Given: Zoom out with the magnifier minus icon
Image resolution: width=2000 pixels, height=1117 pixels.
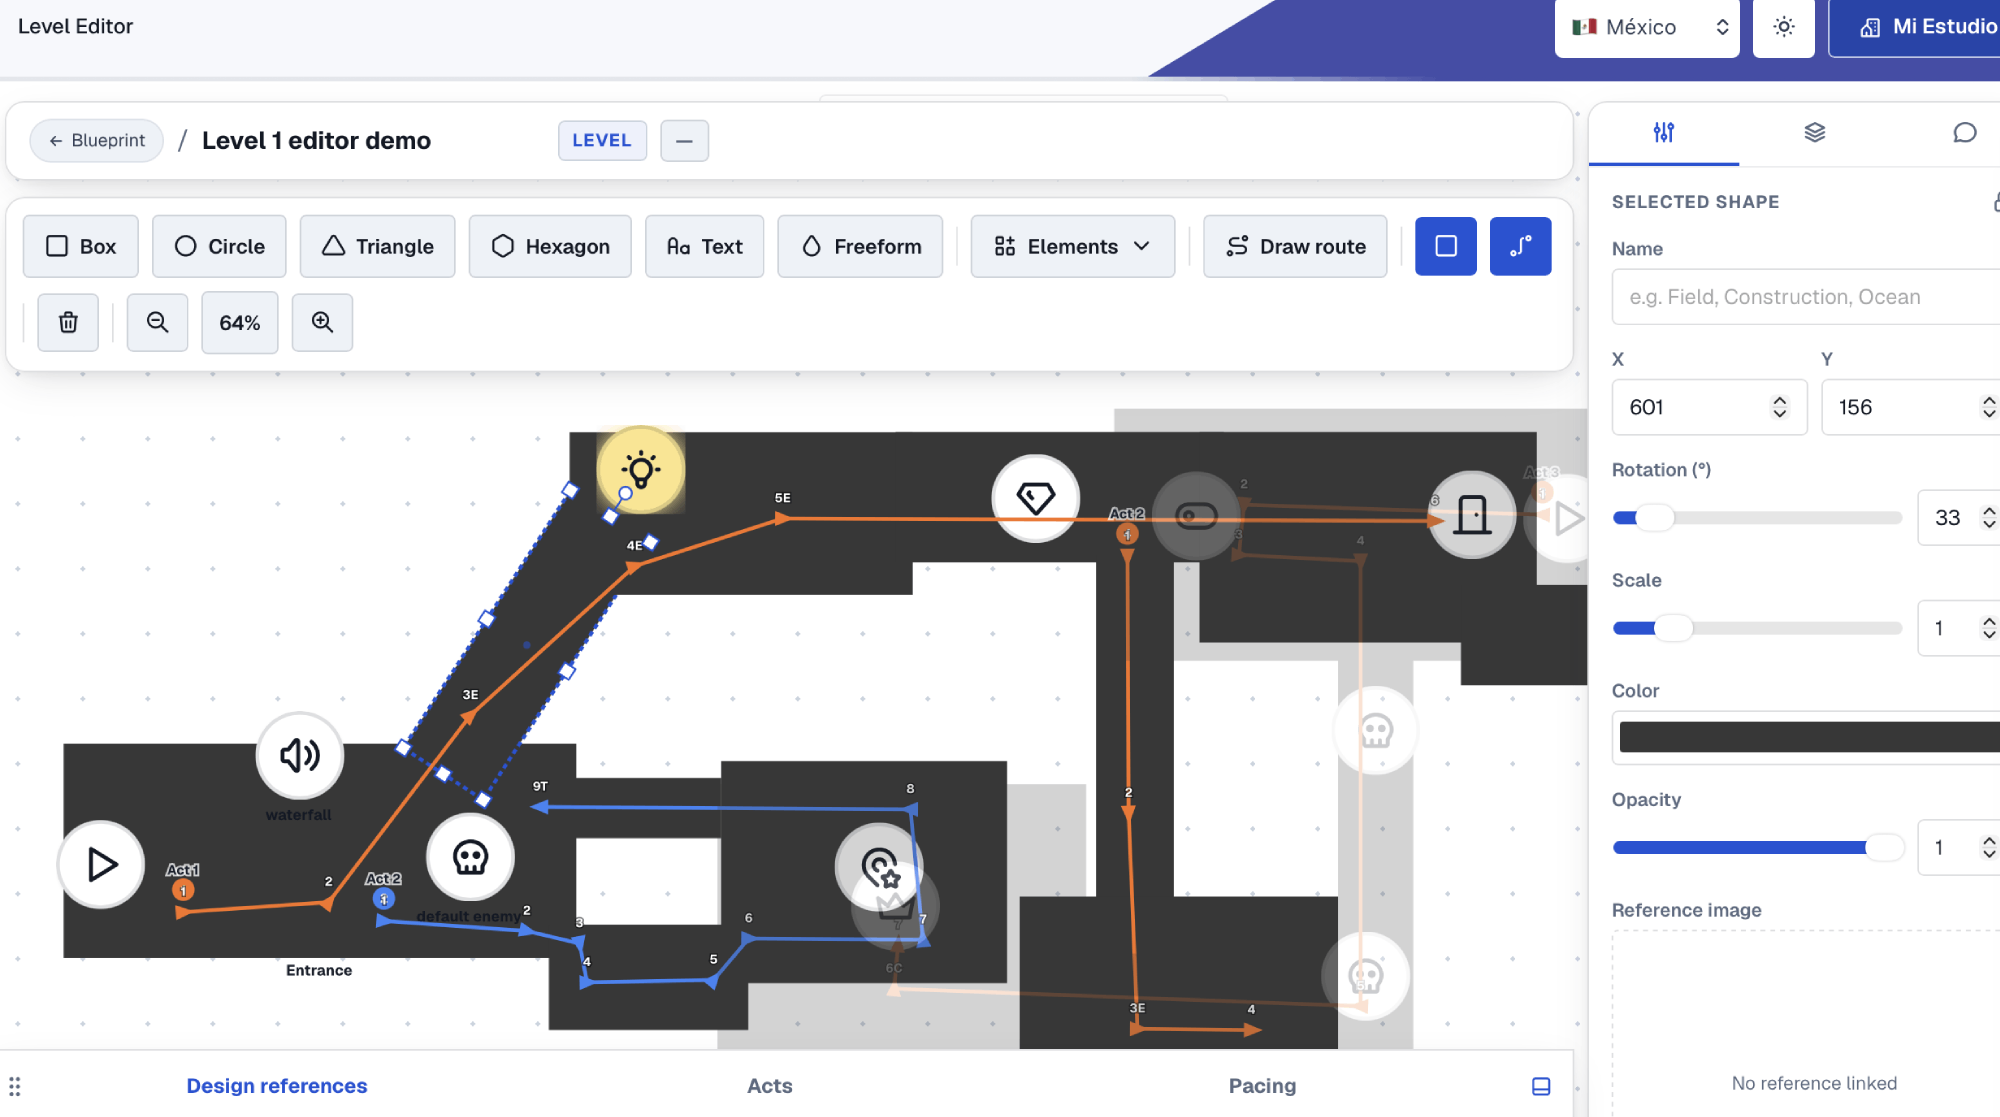Looking at the screenshot, I should (157, 322).
